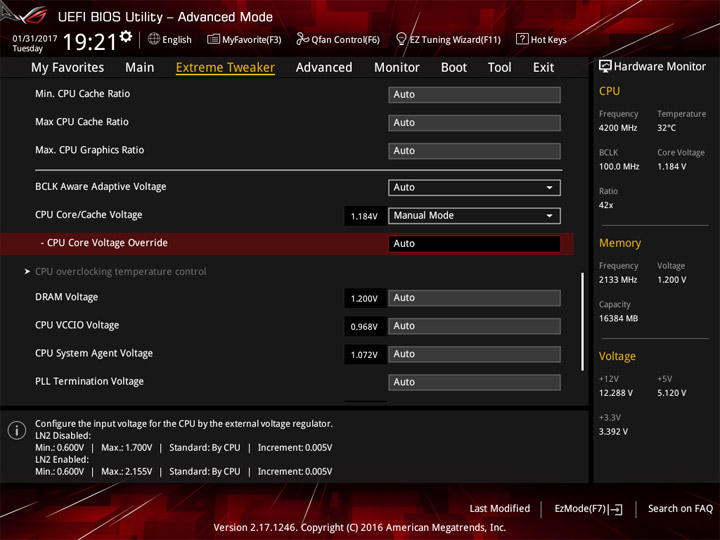Select the DRAM Voltage label
Viewport: 720px width, 540px height.
tap(67, 297)
